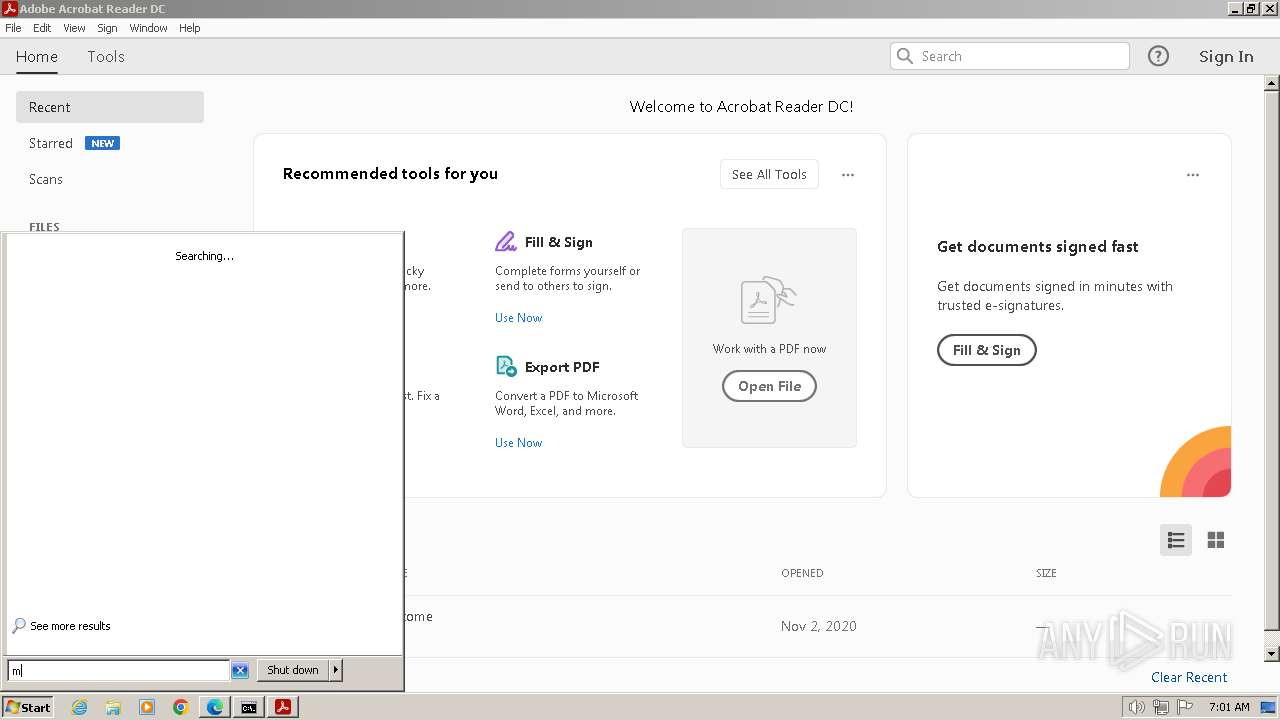The height and width of the screenshot is (720, 1280).
Task: Click the Nov 2, 2020 opened date
Action: (x=819, y=626)
